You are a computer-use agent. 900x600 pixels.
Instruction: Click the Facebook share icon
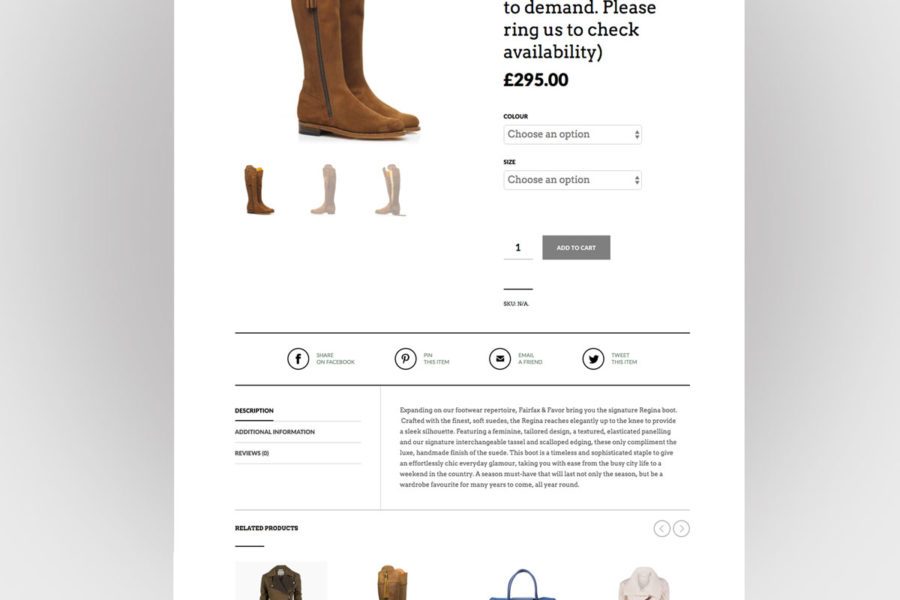point(298,359)
